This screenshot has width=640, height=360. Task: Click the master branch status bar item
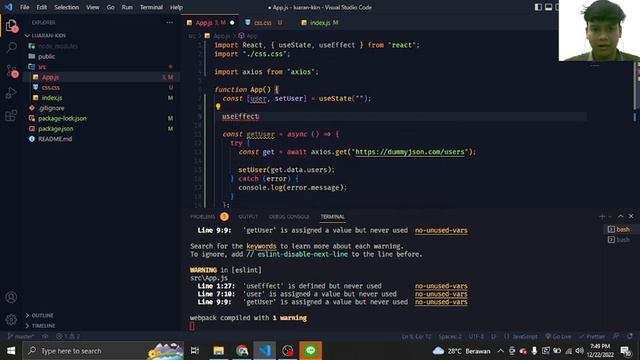(20, 337)
